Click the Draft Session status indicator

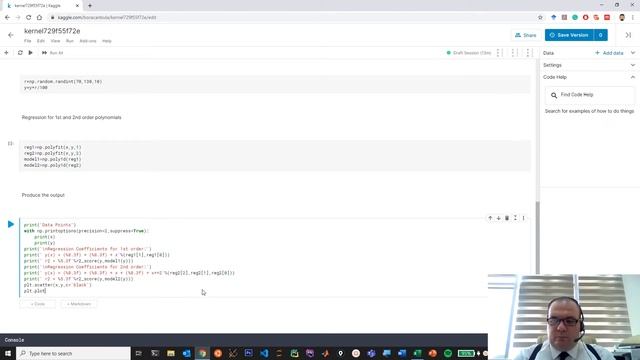pyautogui.click(x=469, y=53)
